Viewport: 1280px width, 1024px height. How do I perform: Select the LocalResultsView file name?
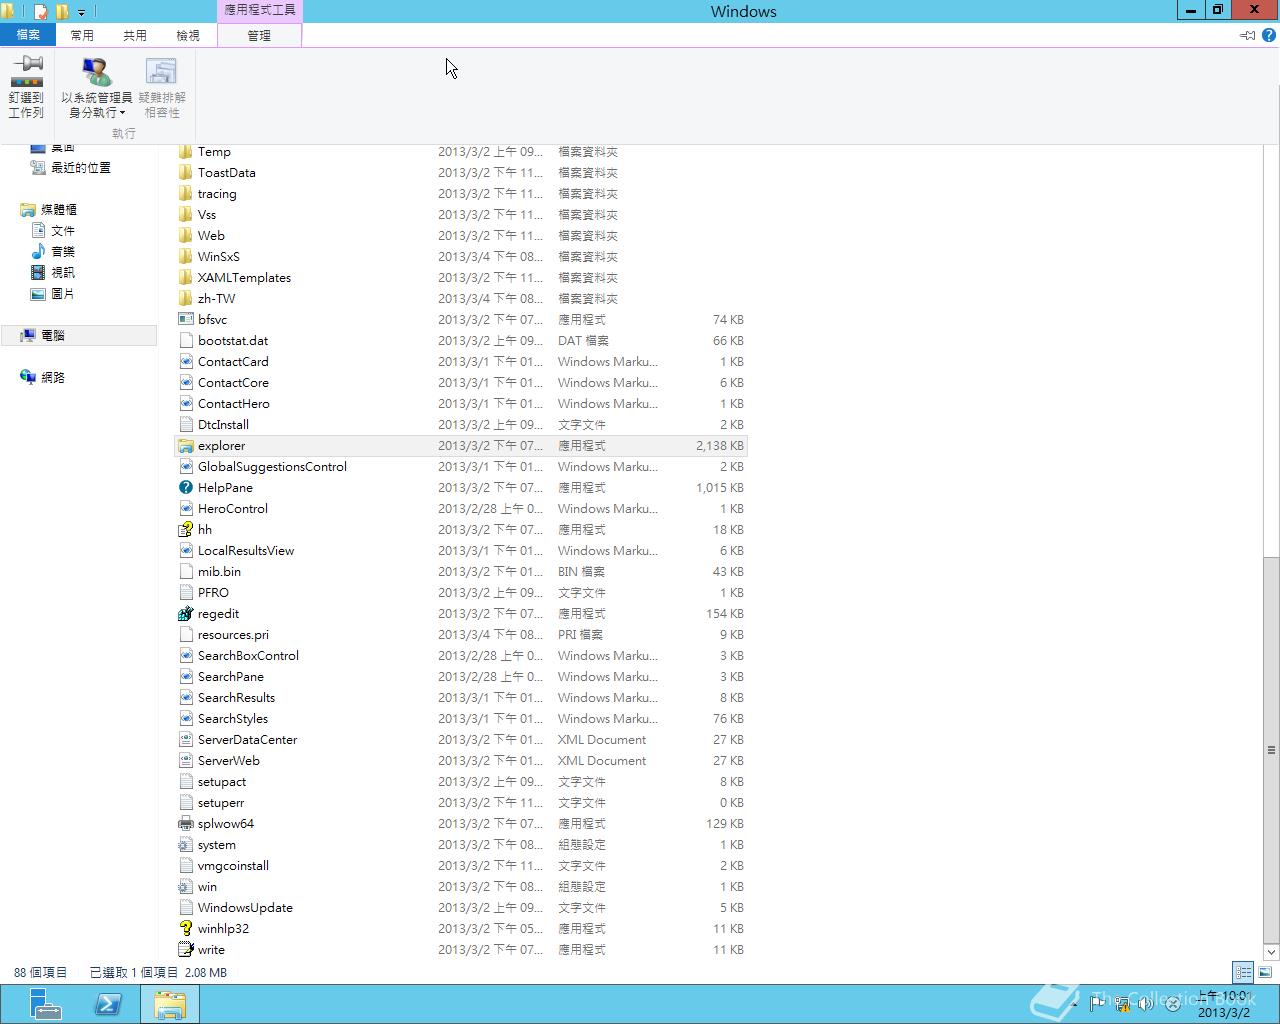pos(246,550)
